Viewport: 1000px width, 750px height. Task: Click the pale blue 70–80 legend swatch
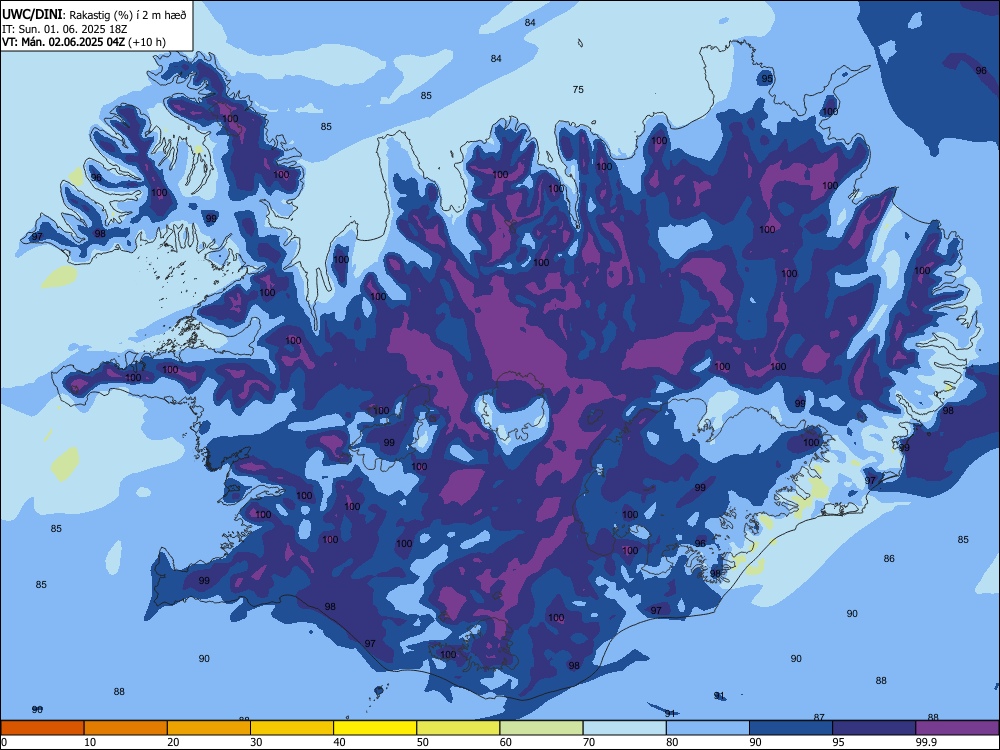point(625,728)
